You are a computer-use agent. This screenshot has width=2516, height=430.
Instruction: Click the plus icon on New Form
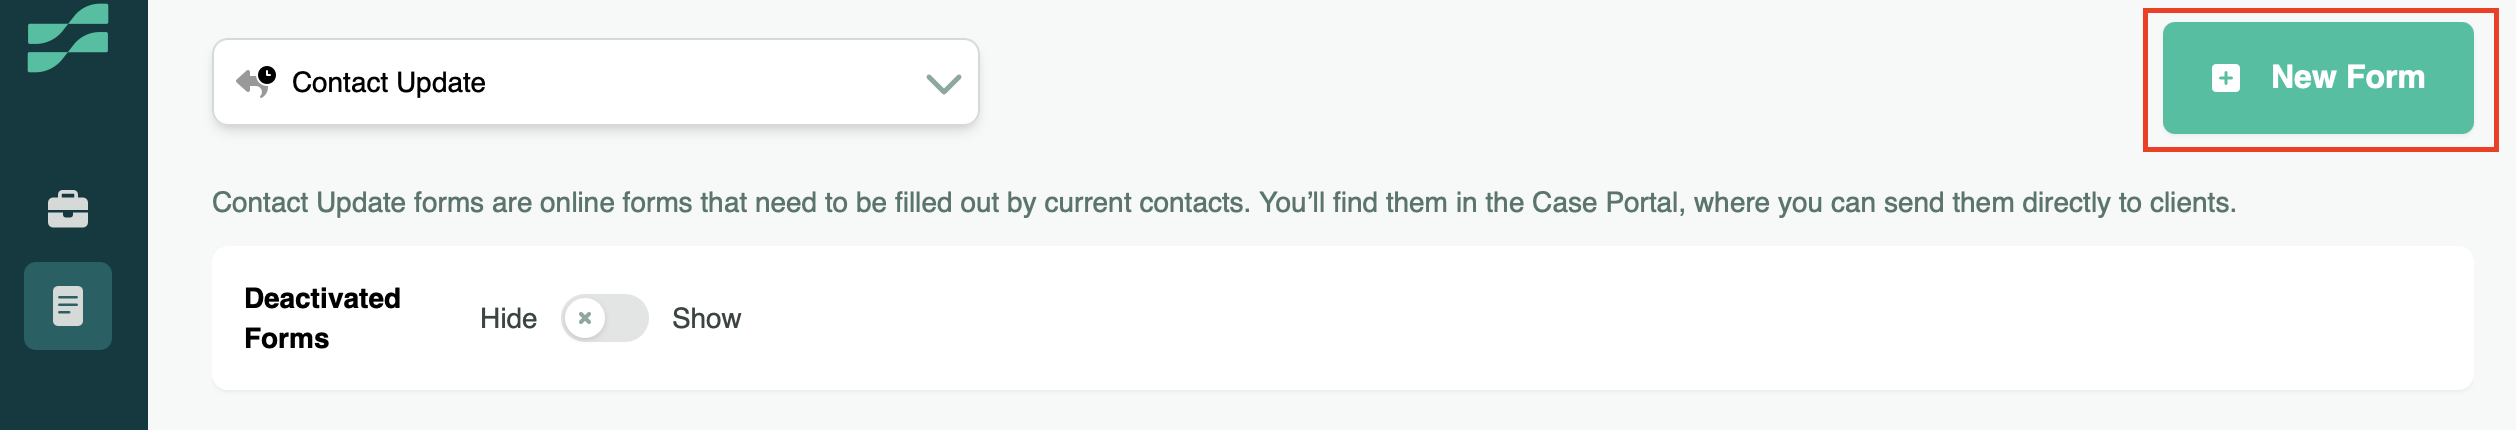pos(2225,78)
